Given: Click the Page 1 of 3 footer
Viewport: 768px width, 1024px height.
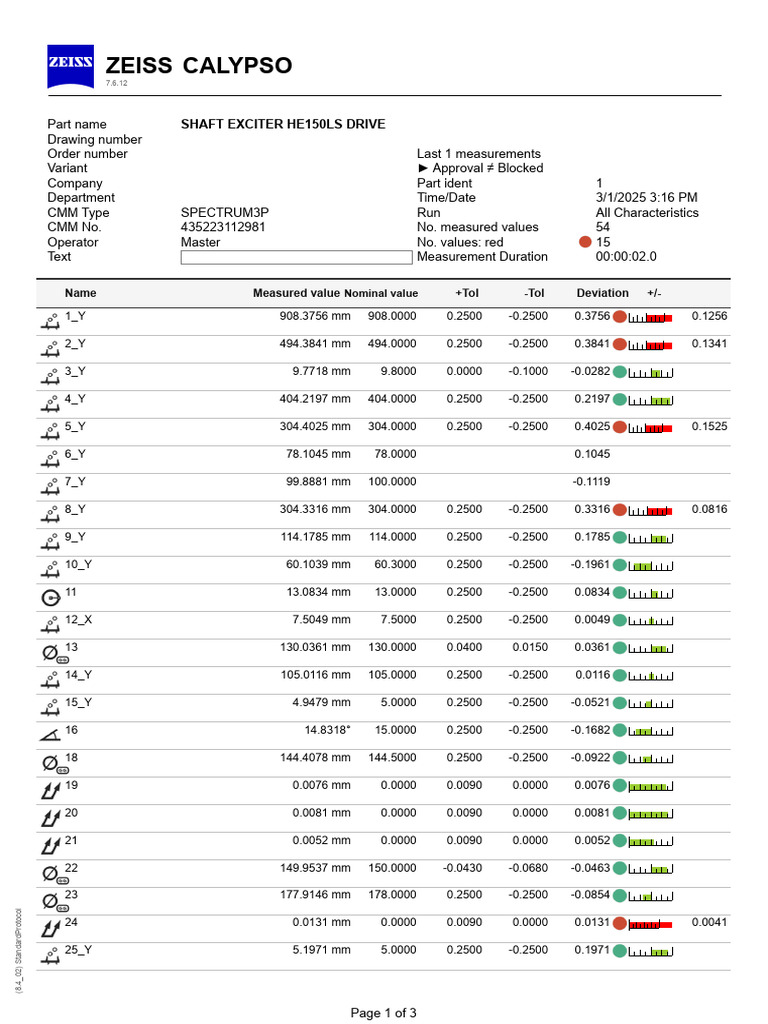Looking at the screenshot, I should click(x=383, y=1013).
